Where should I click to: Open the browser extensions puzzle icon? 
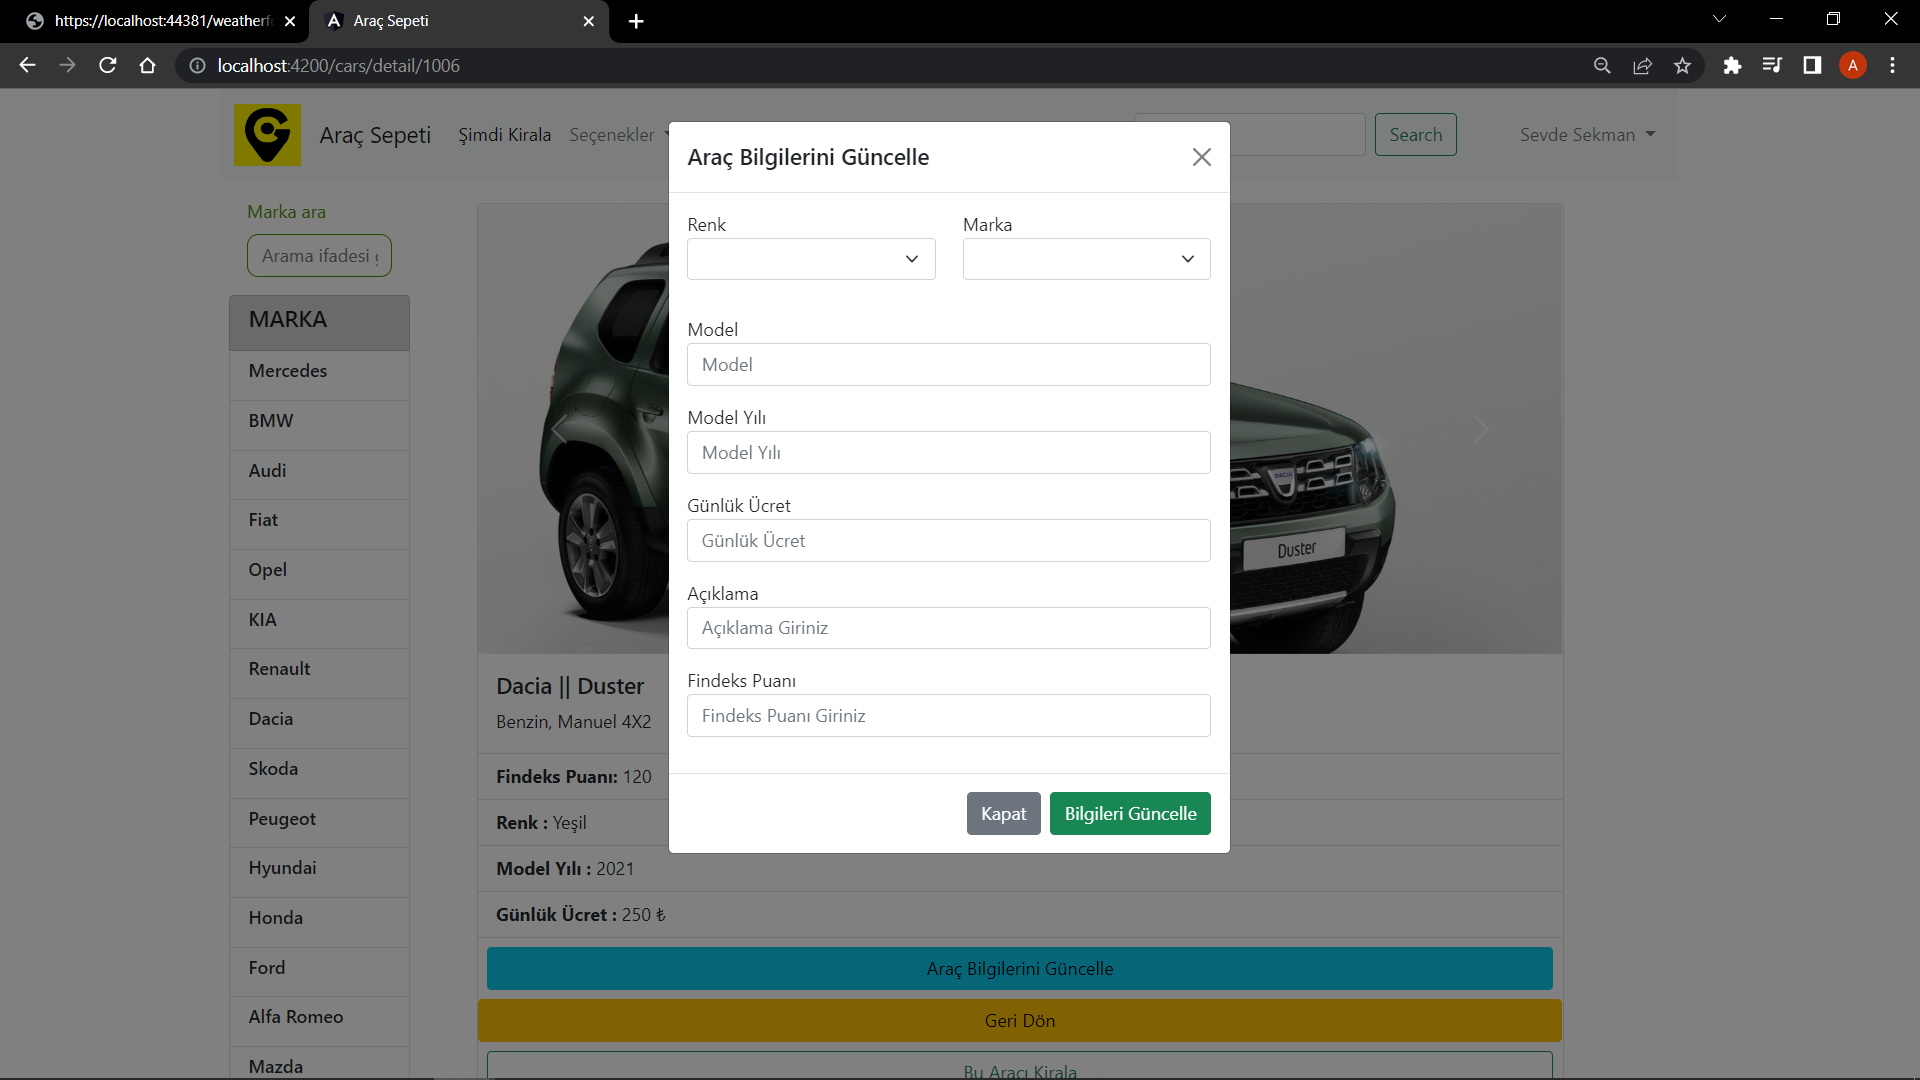click(1732, 65)
